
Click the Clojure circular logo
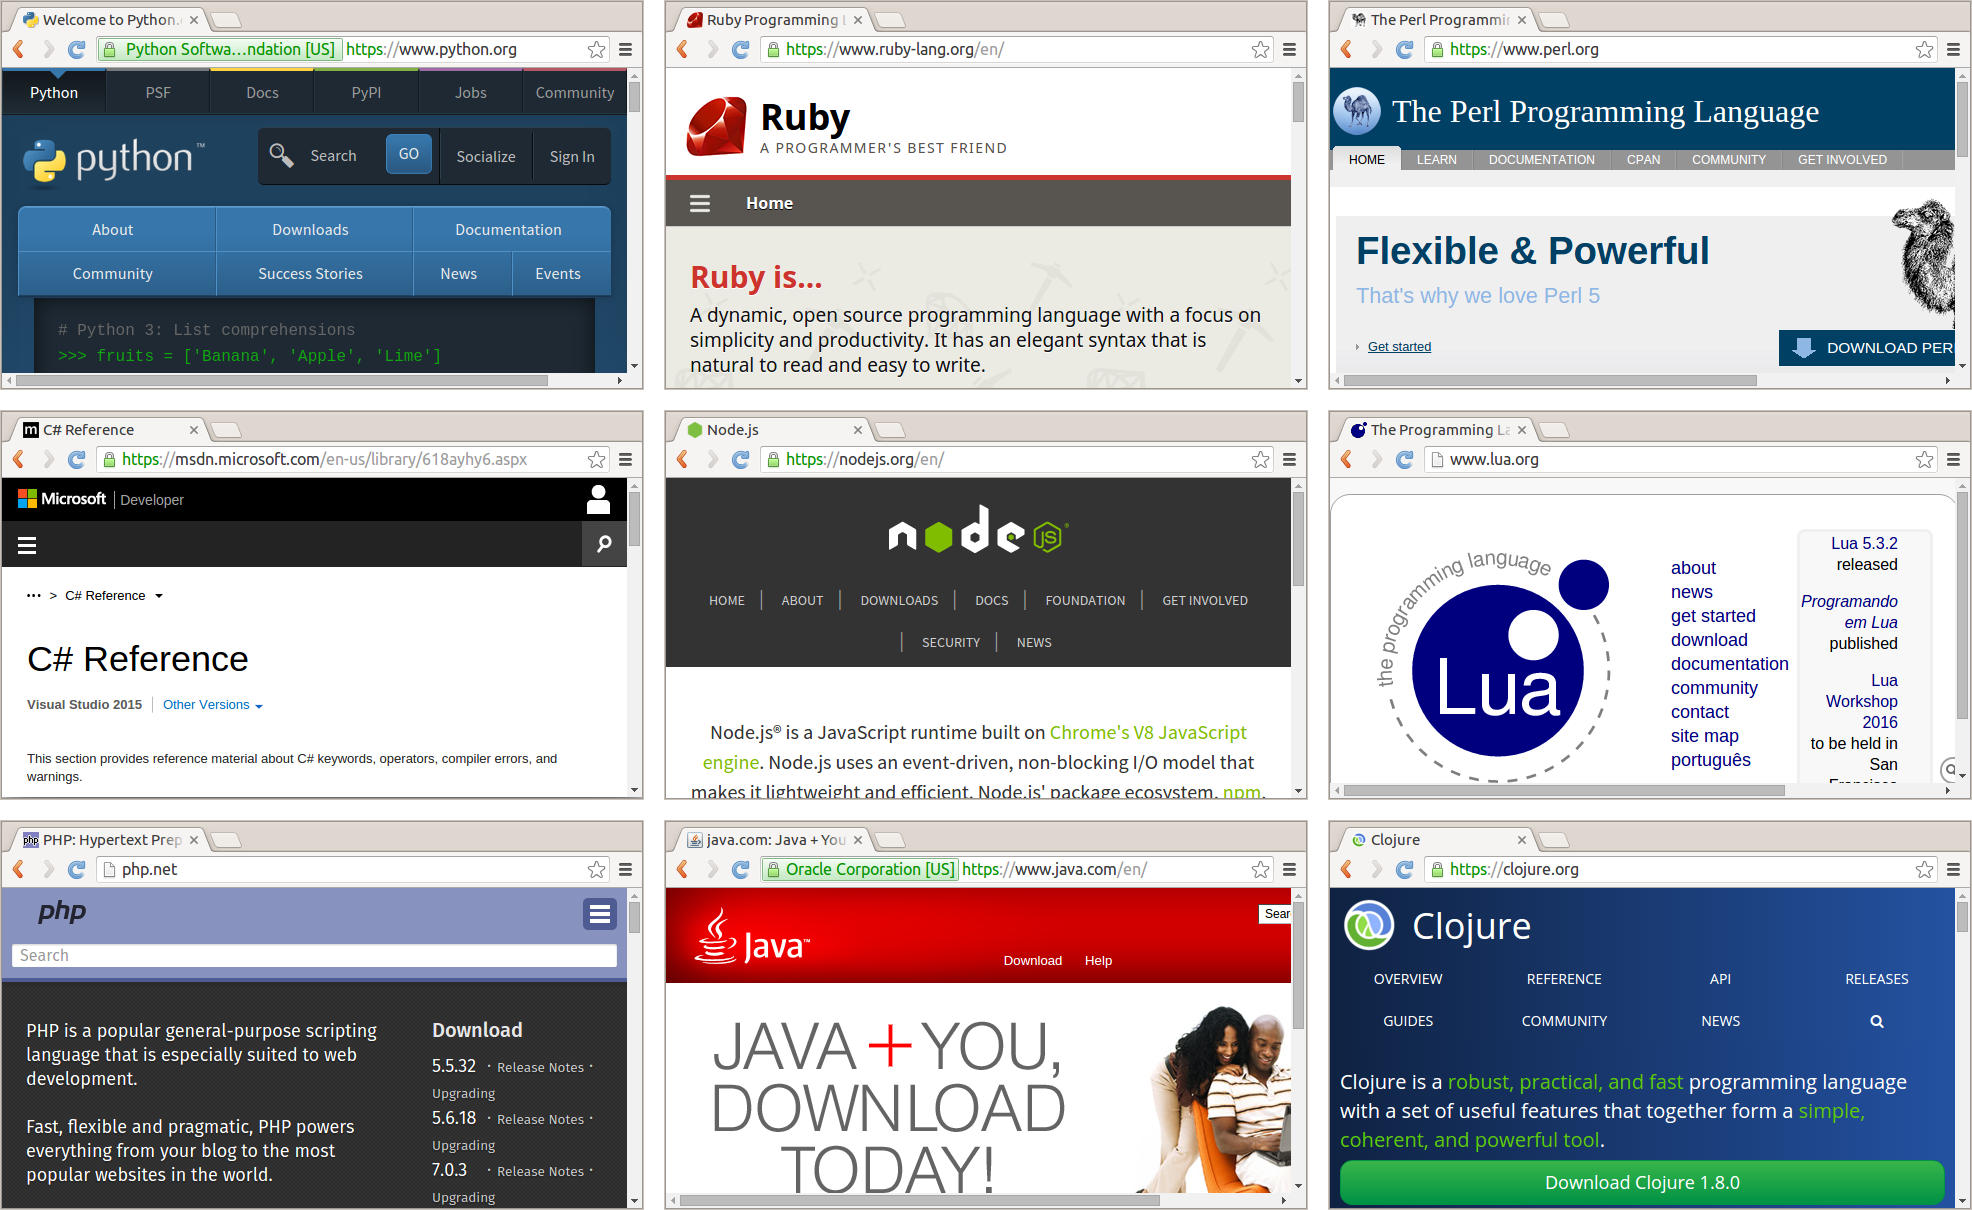coord(1369,925)
